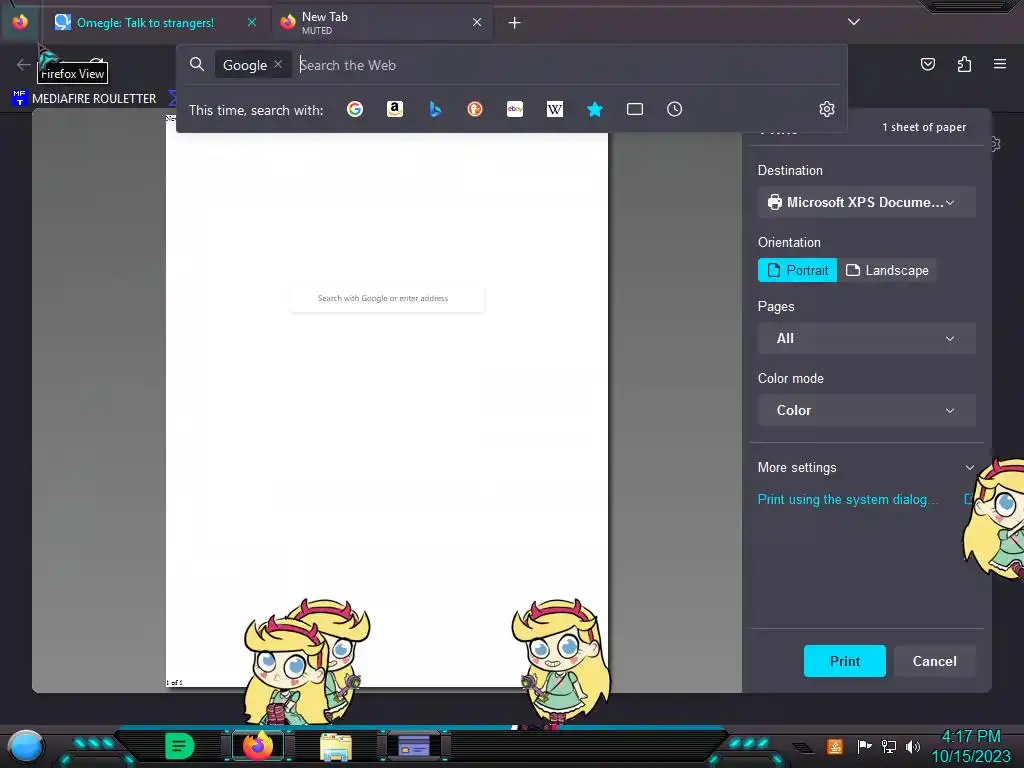Image resolution: width=1024 pixels, height=768 pixels.
Task: Expand More settings section
Action: (867, 468)
